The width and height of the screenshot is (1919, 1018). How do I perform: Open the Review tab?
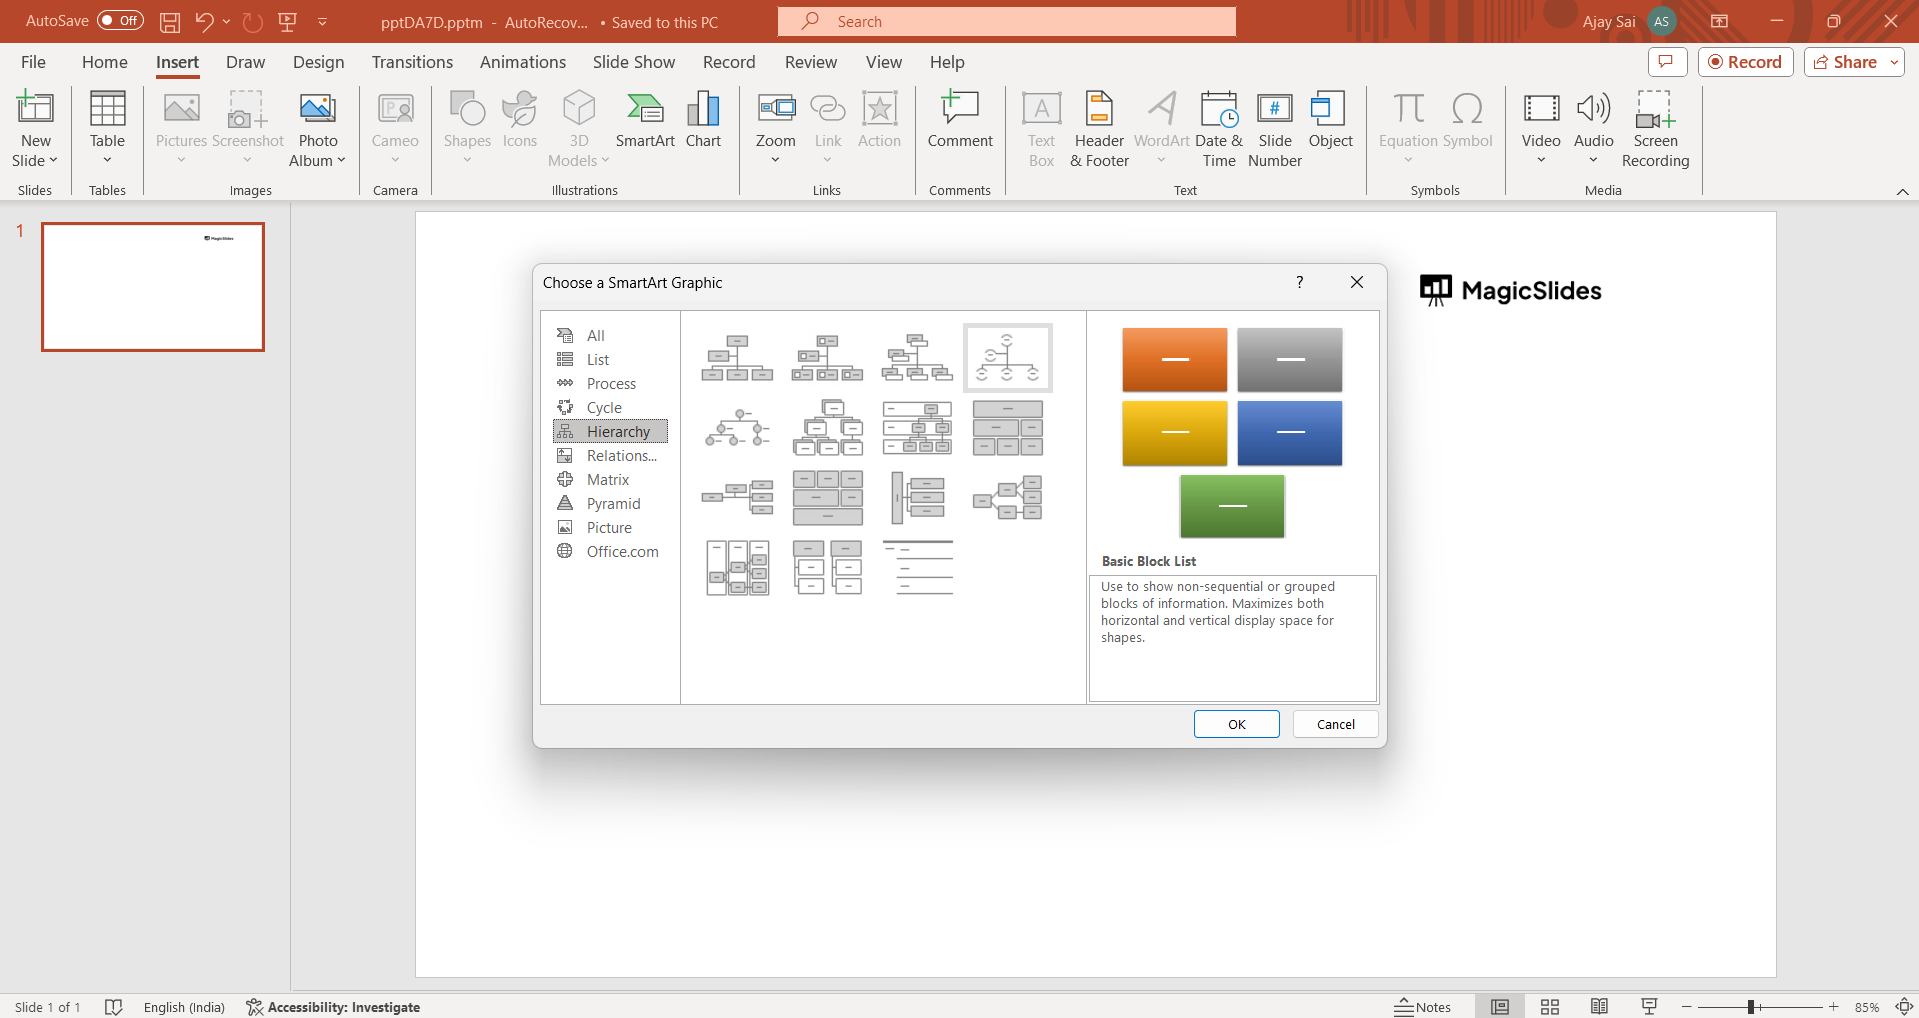[811, 62]
